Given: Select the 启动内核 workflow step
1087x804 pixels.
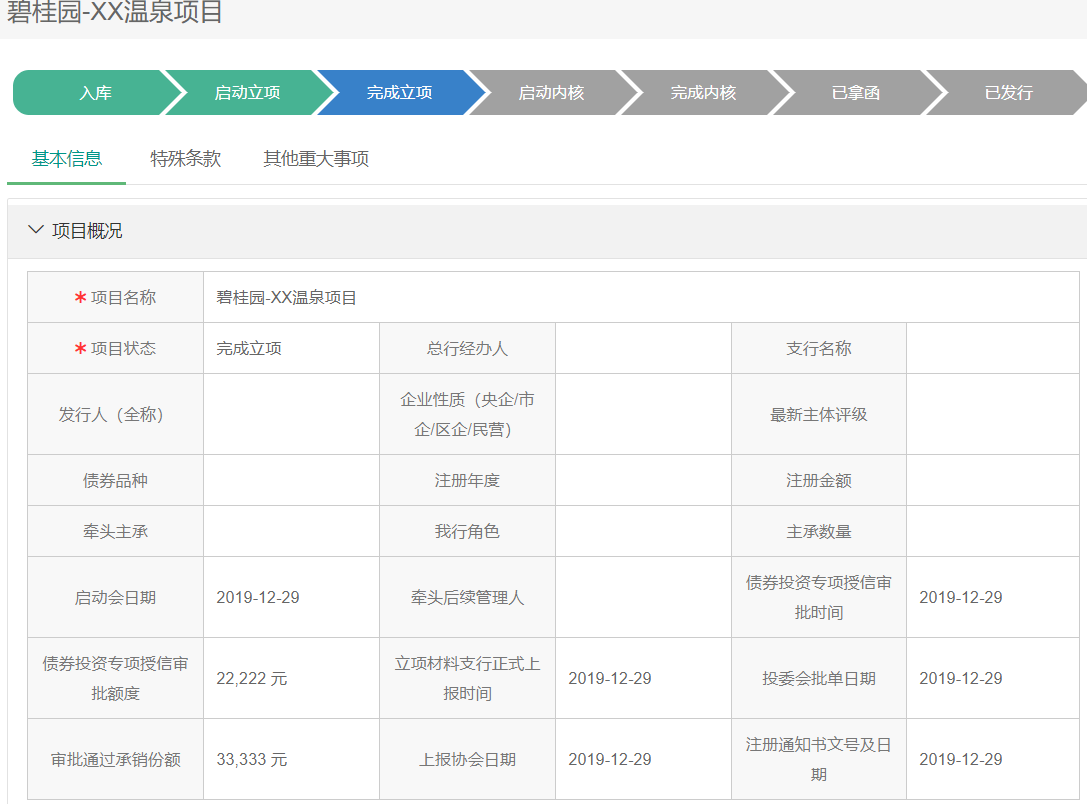Looking at the screenshot, I should (x=551, y=92).
